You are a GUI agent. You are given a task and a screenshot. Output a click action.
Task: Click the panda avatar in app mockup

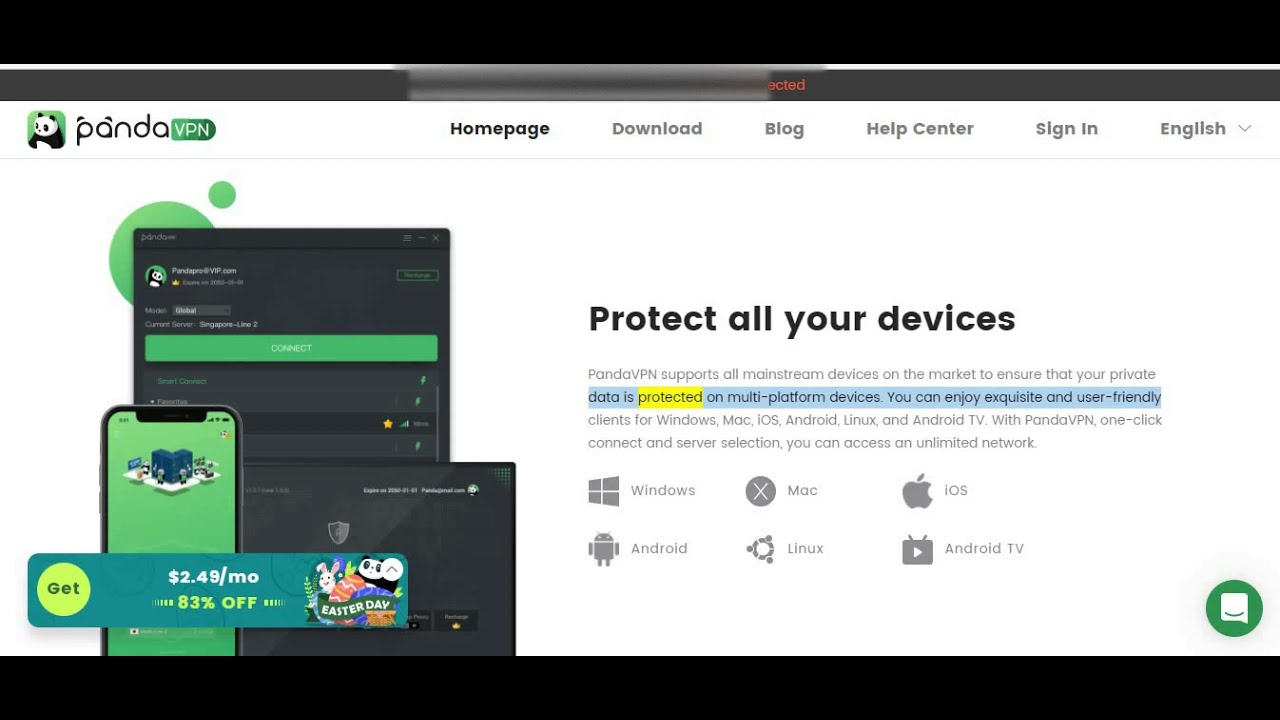[156, 276]
